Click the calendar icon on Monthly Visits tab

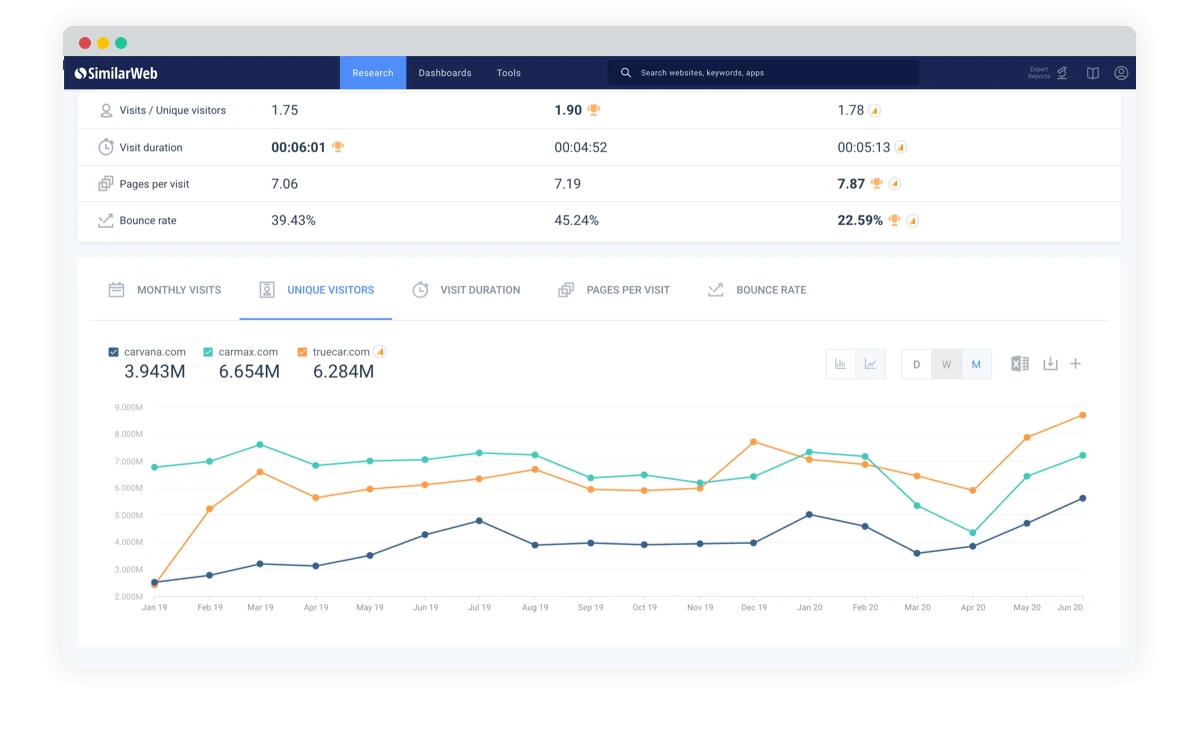pos(116,290)
